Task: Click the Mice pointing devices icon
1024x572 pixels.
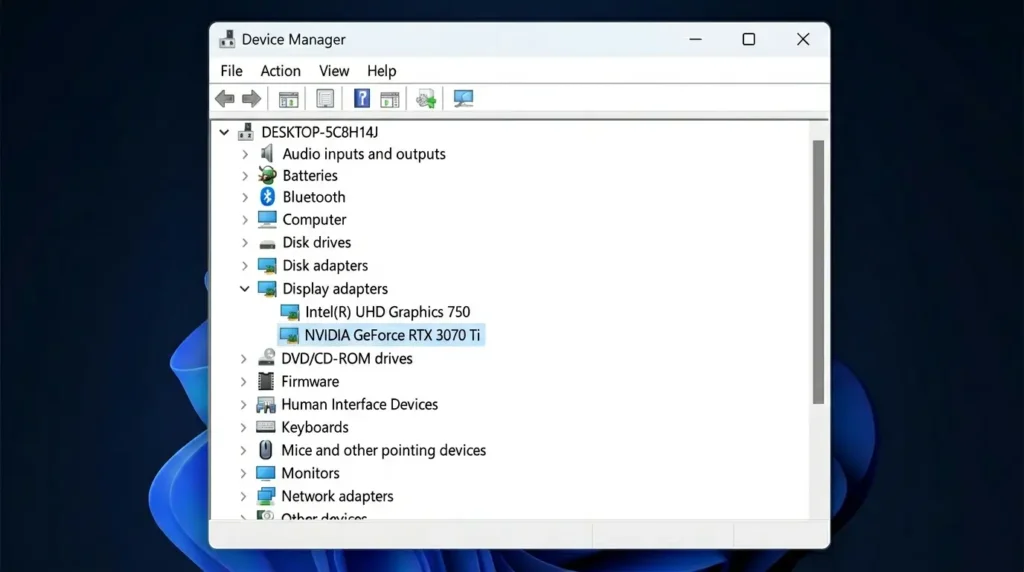Action: [x=265, y=449]
